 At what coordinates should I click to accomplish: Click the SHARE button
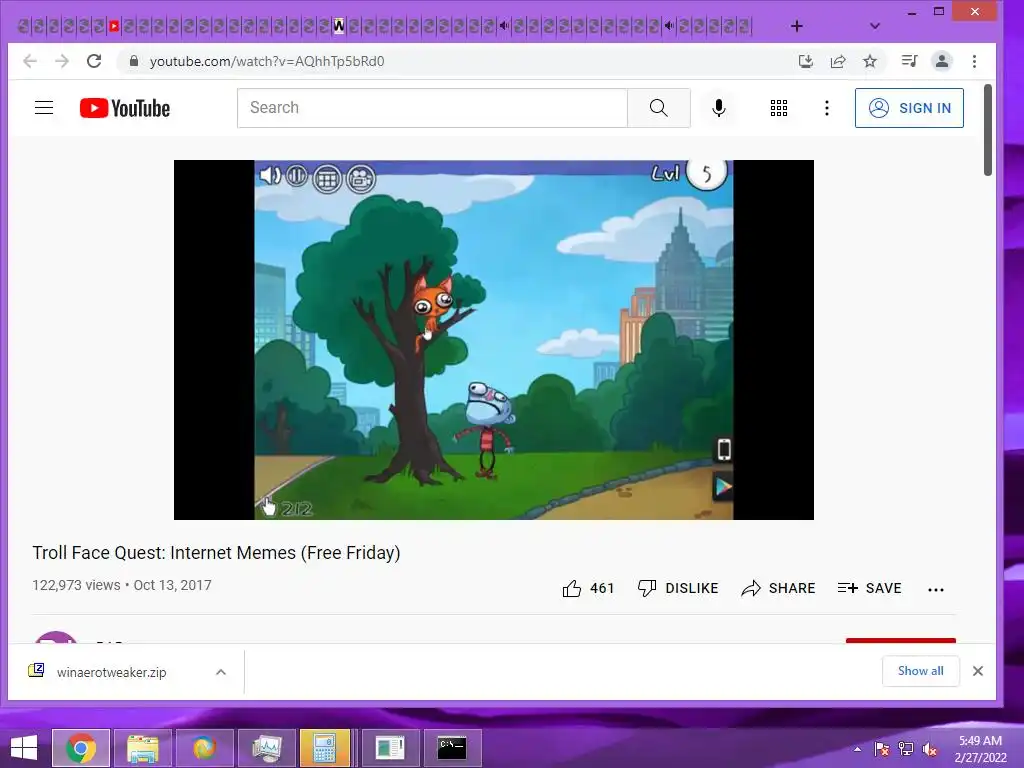click(778, 588)
